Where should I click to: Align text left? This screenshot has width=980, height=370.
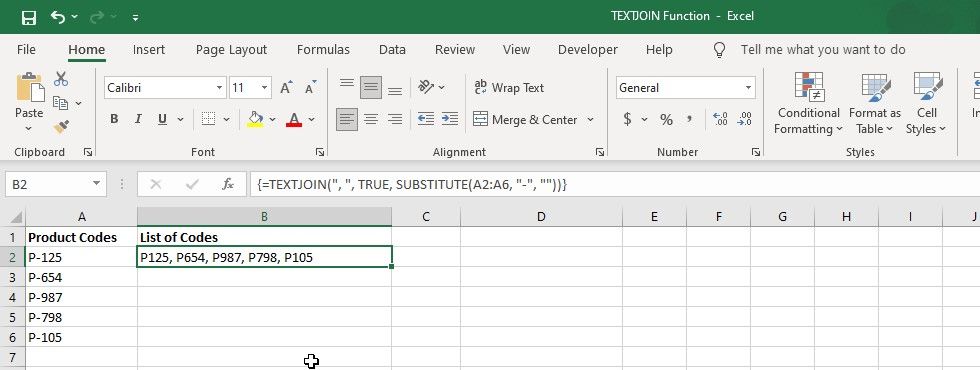(x=347, y=119)
